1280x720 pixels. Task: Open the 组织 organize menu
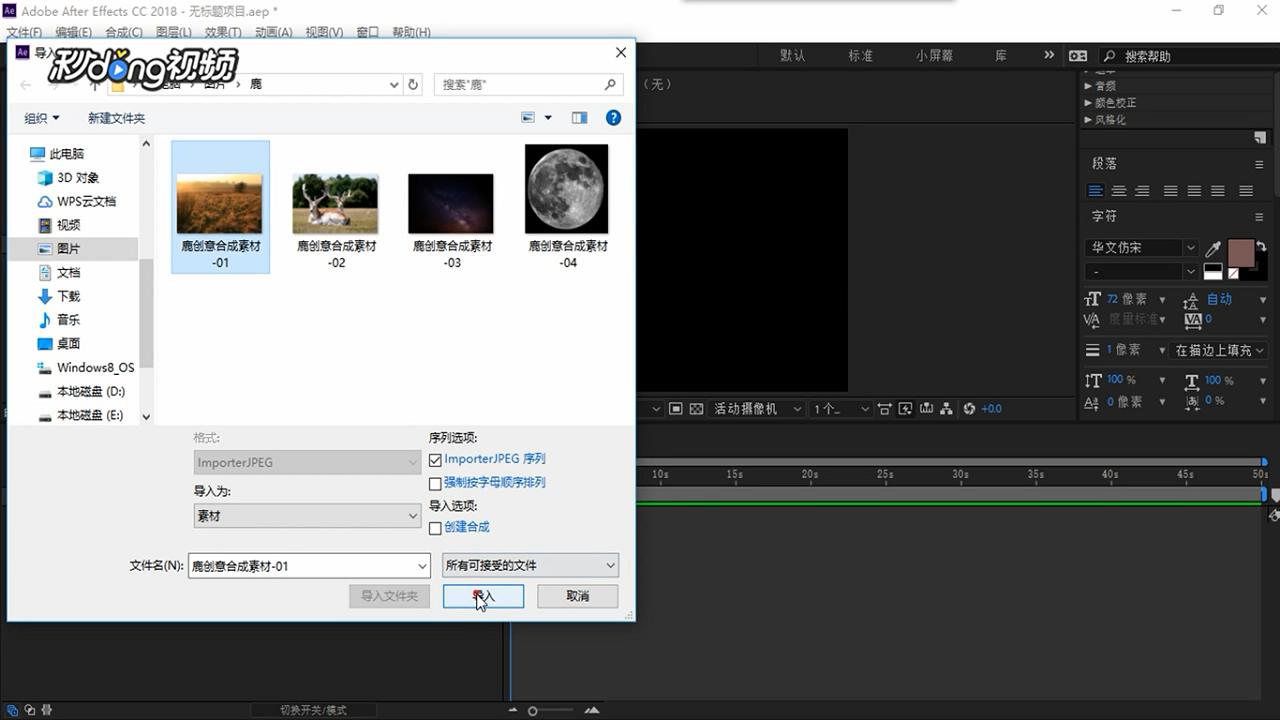pyautogui.click(x=42, y=118)
